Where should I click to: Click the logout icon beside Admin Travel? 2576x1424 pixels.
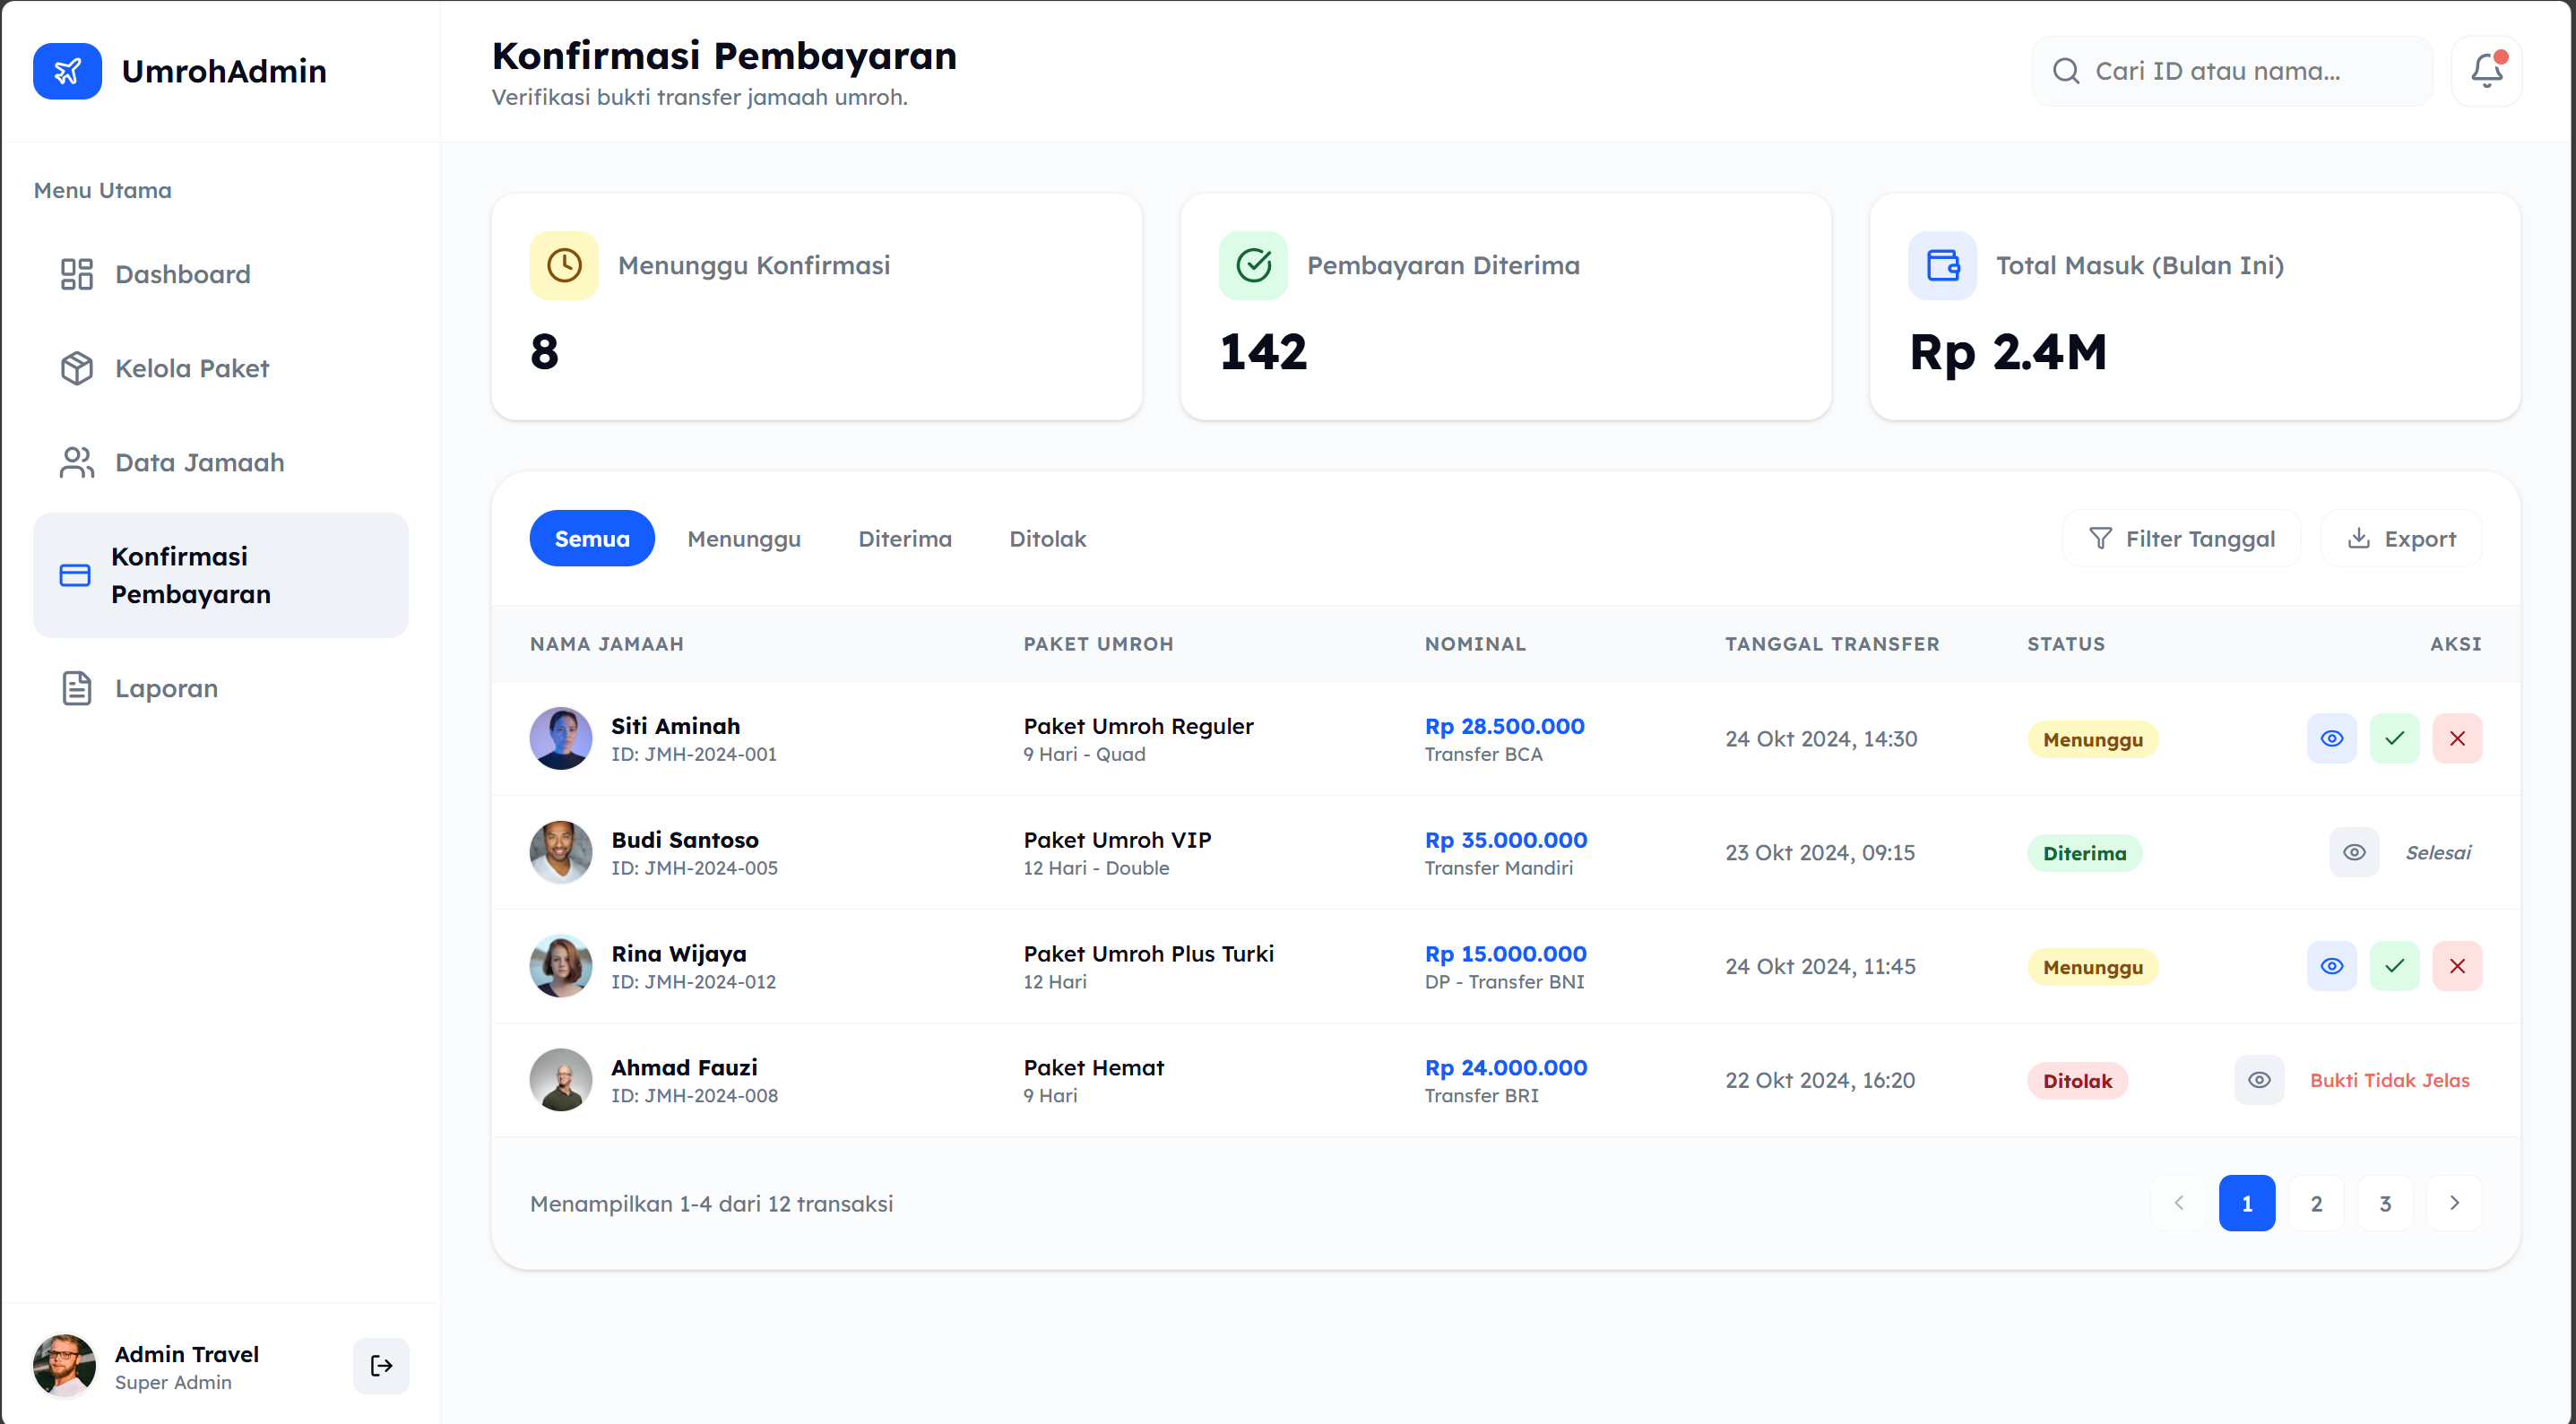pos(381,1365)
